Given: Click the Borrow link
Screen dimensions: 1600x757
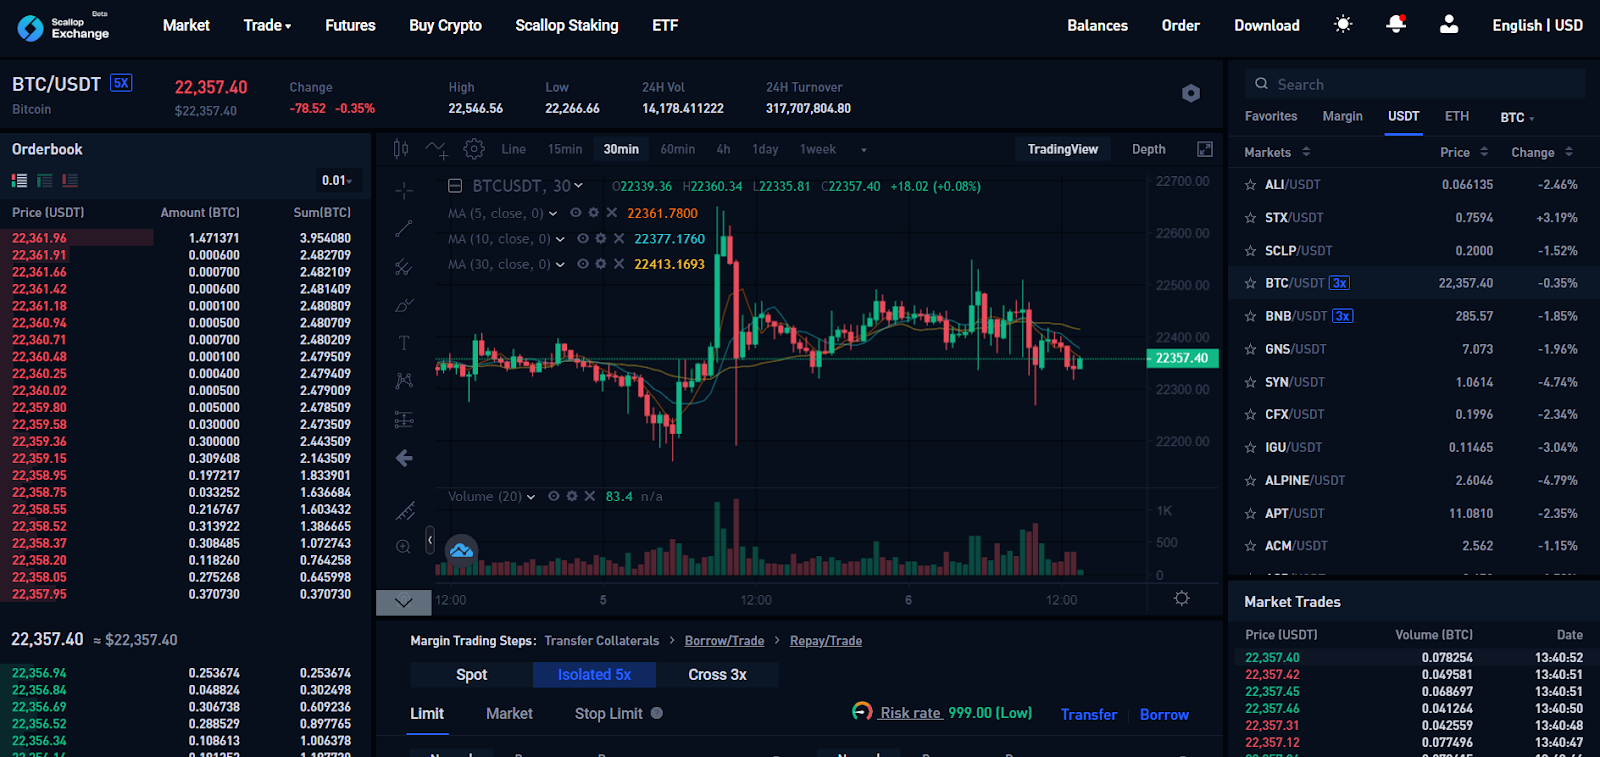Looking at the screenshot, I should click(1164, 714).
